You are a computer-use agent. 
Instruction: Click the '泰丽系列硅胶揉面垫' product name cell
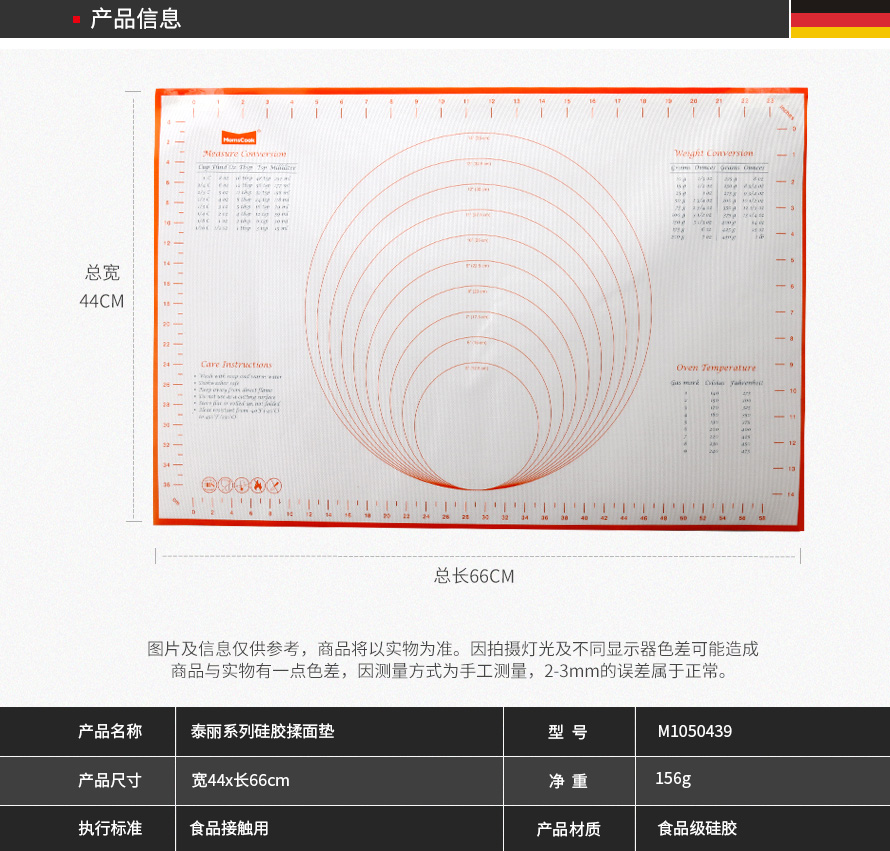coord(339,731)
